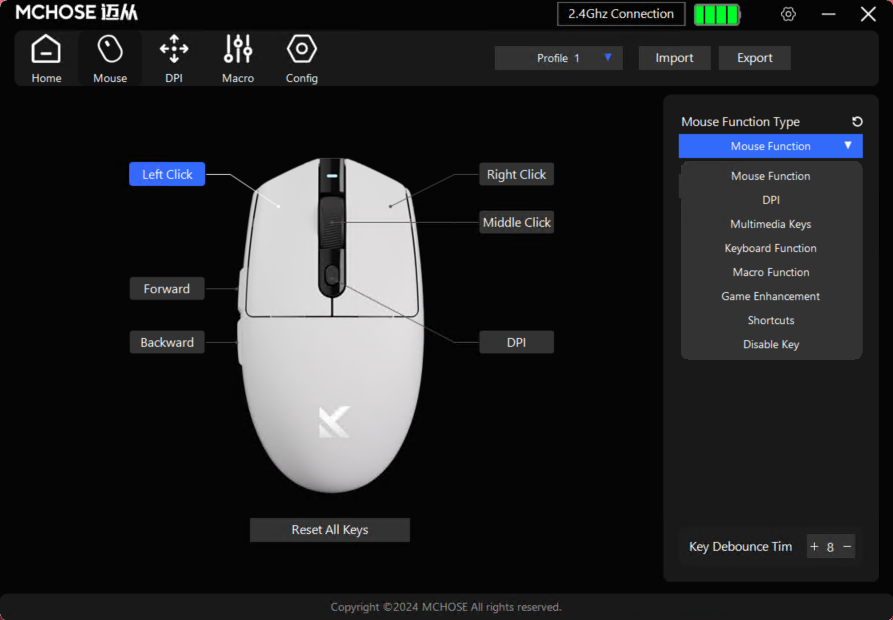This screenshot has width=893, height=620.
Task: Select the Backward button label
Action: point(167,342)
